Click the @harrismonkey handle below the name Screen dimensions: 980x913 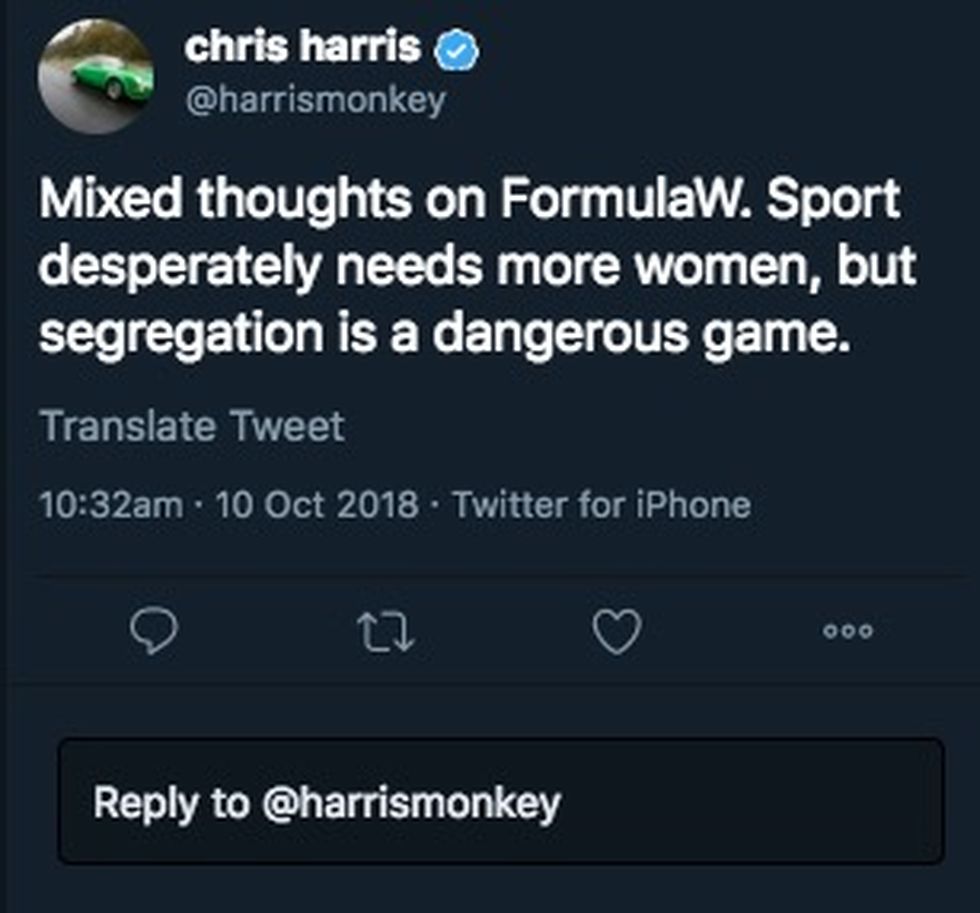(316, 100)
